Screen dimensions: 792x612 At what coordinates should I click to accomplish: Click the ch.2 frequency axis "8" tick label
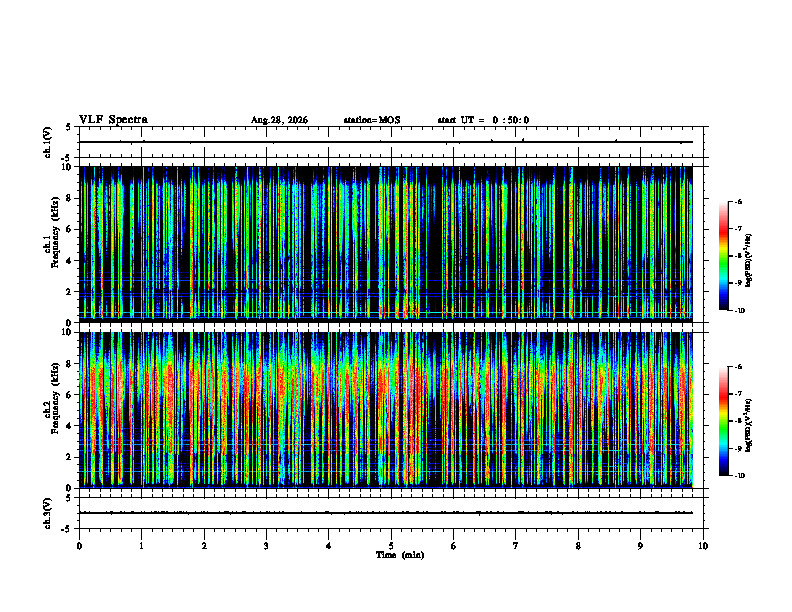click(71, 364)
